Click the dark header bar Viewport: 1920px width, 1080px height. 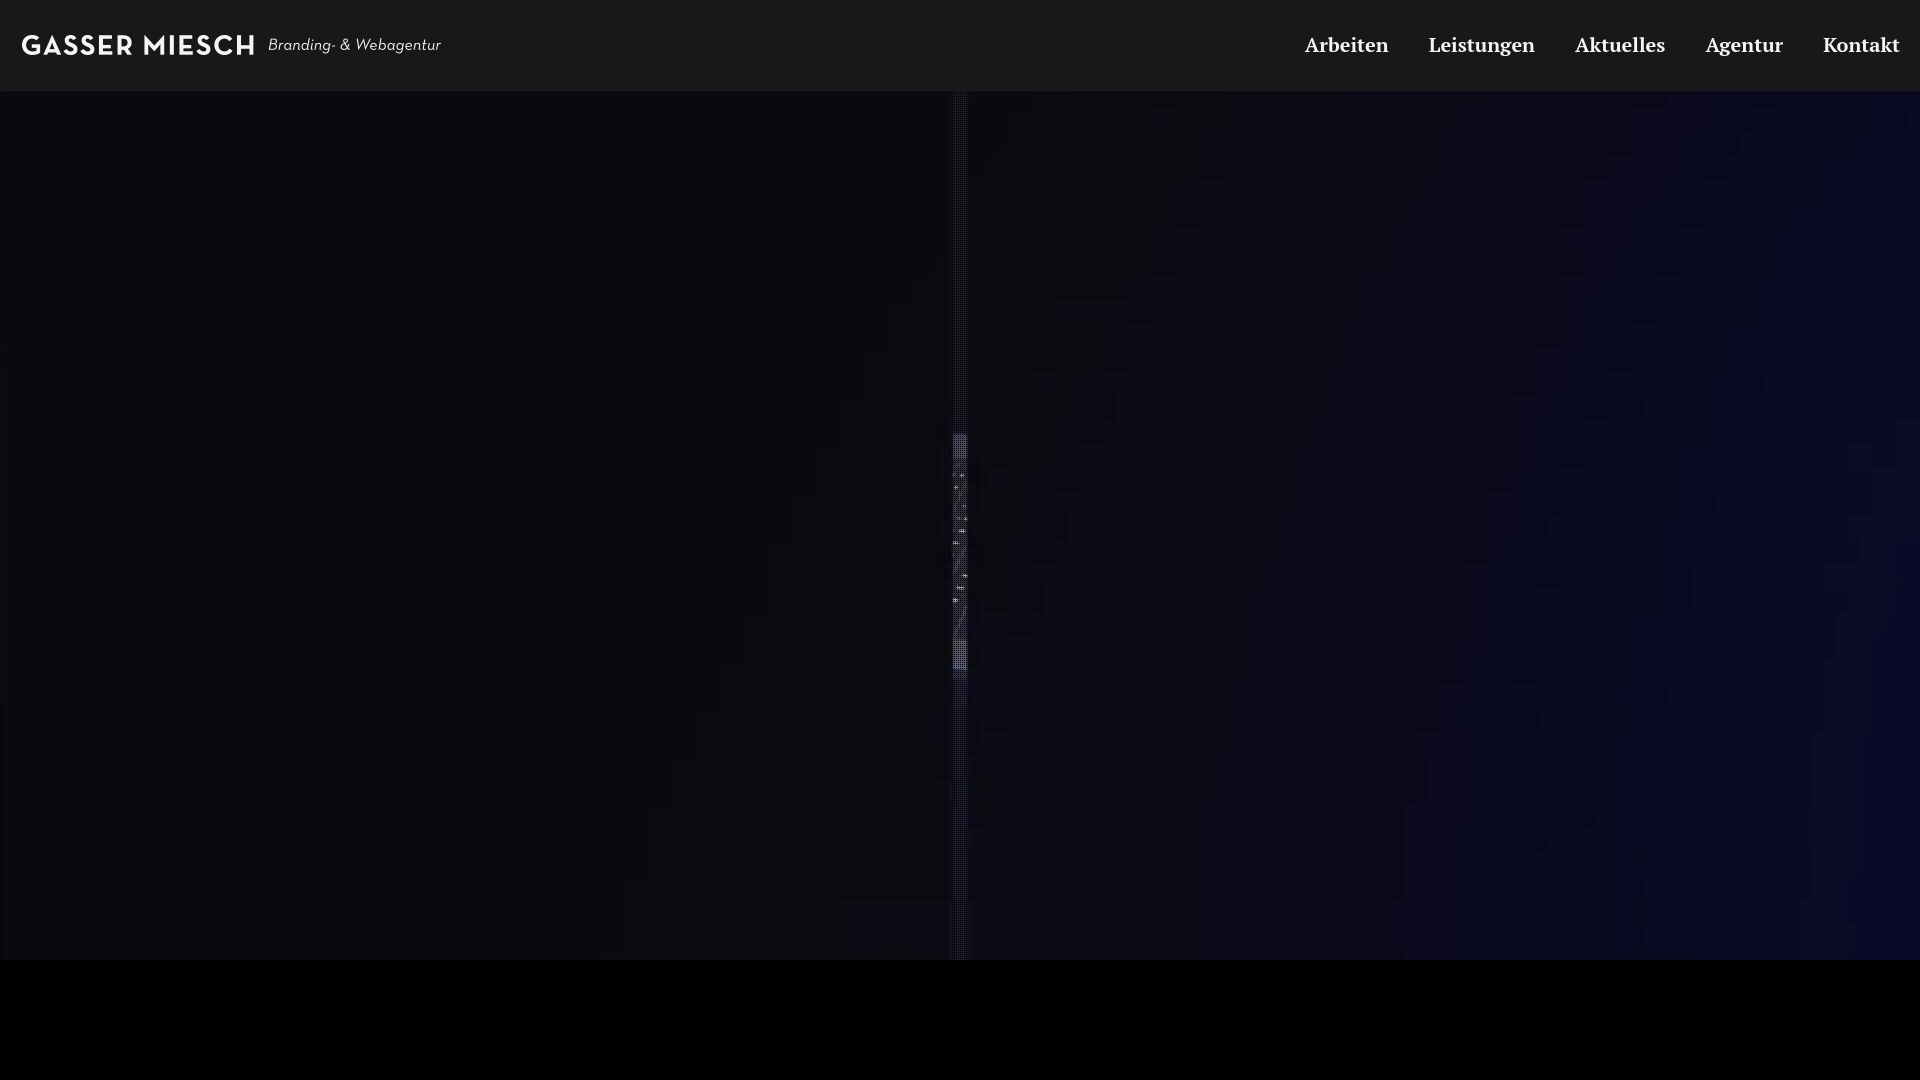(800, 45)
